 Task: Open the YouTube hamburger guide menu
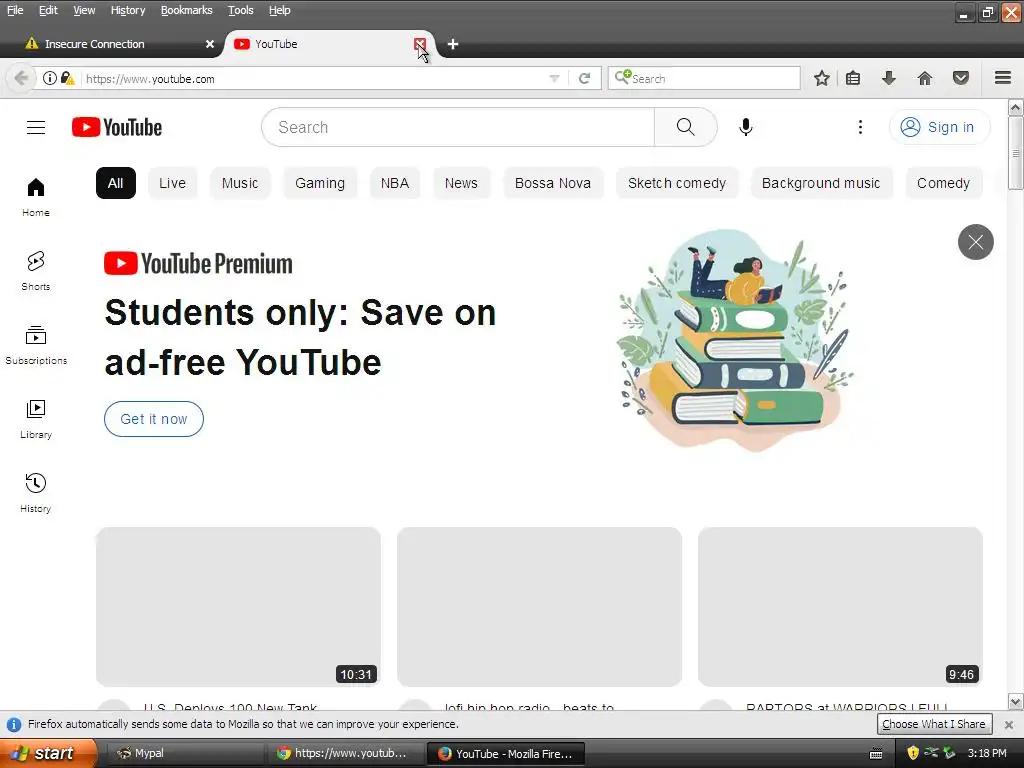point(36,127)
